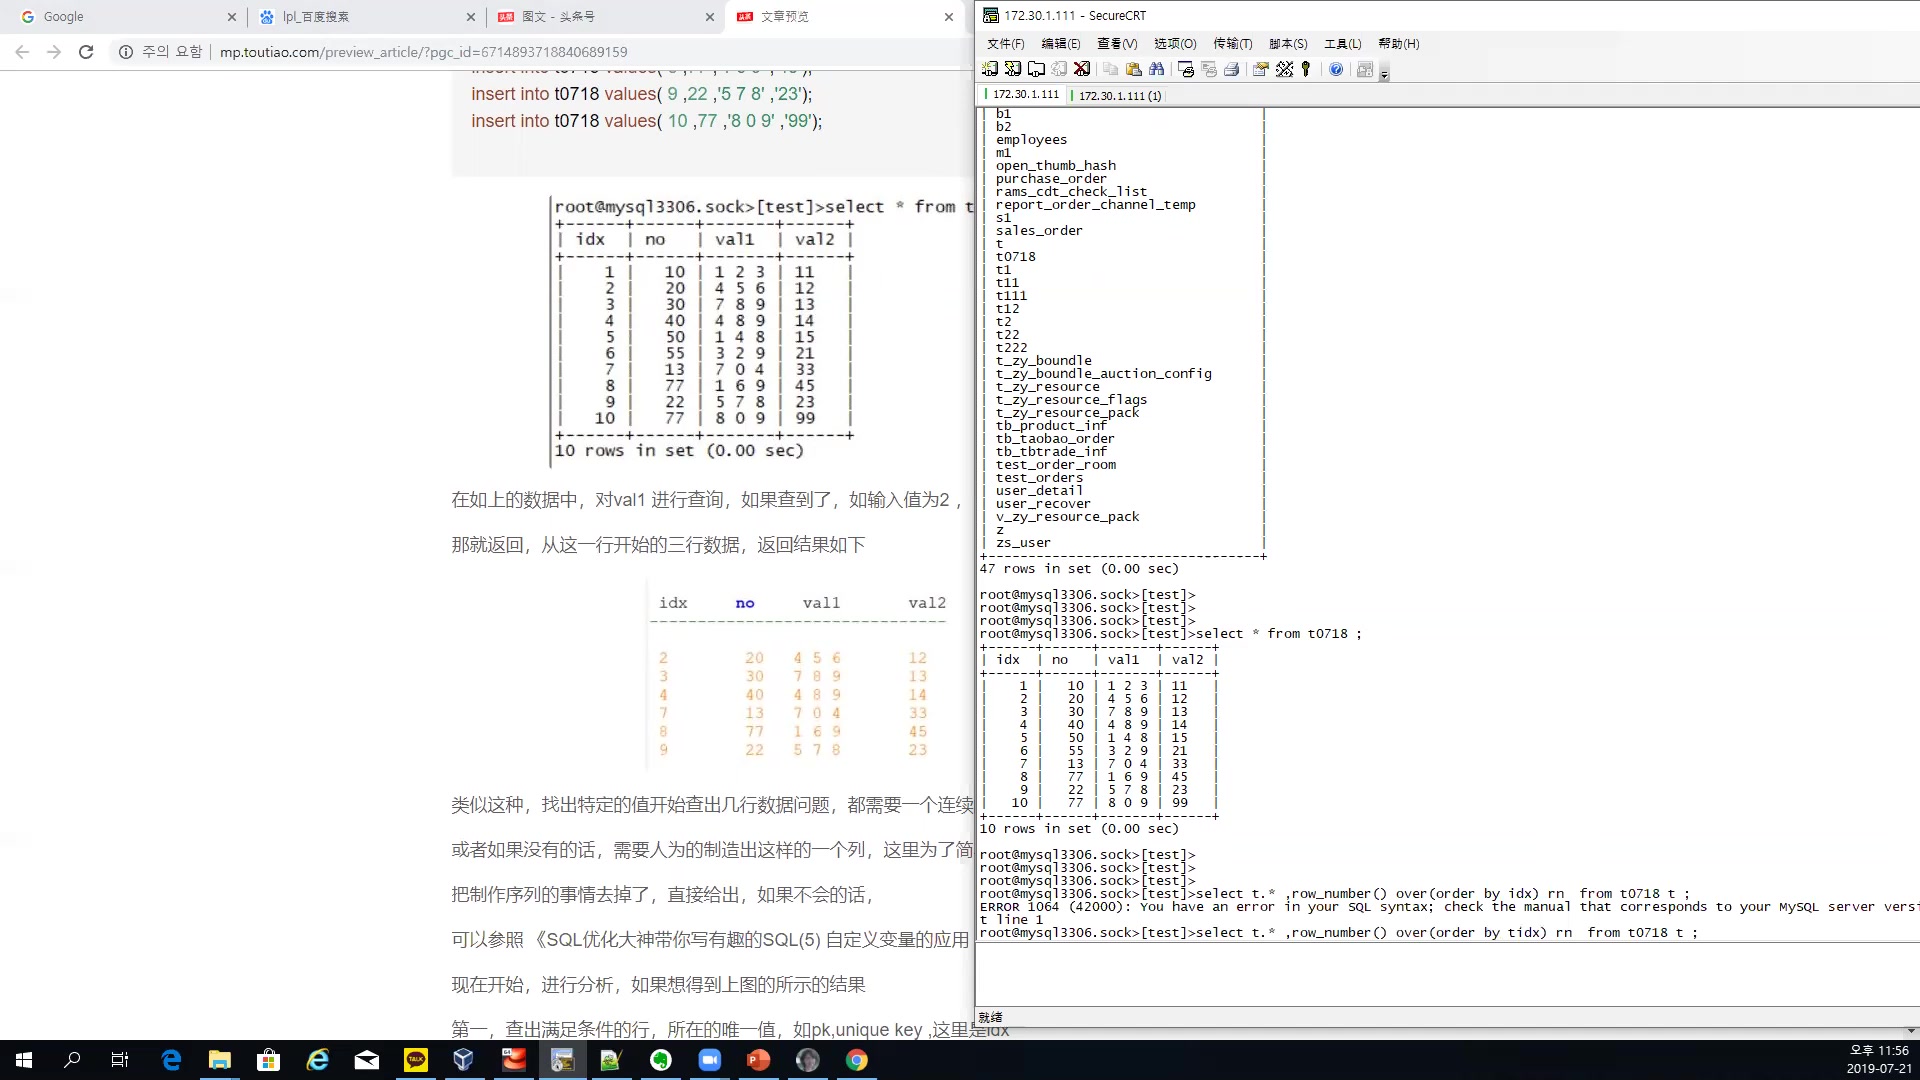This screenshot has height=1080, width=1920.
Task: Click the Print printer icon
Action: 1232,69
